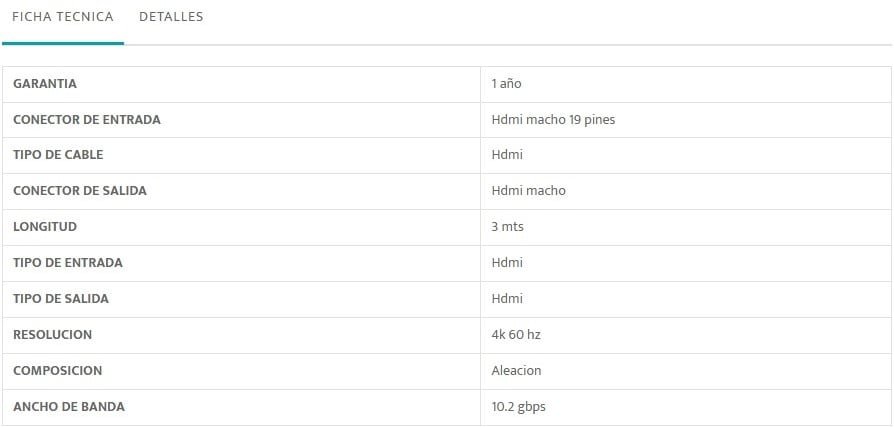Click the LONGITUD row label
This screenshot has height=427, width=894.
(x=45, y=227)
